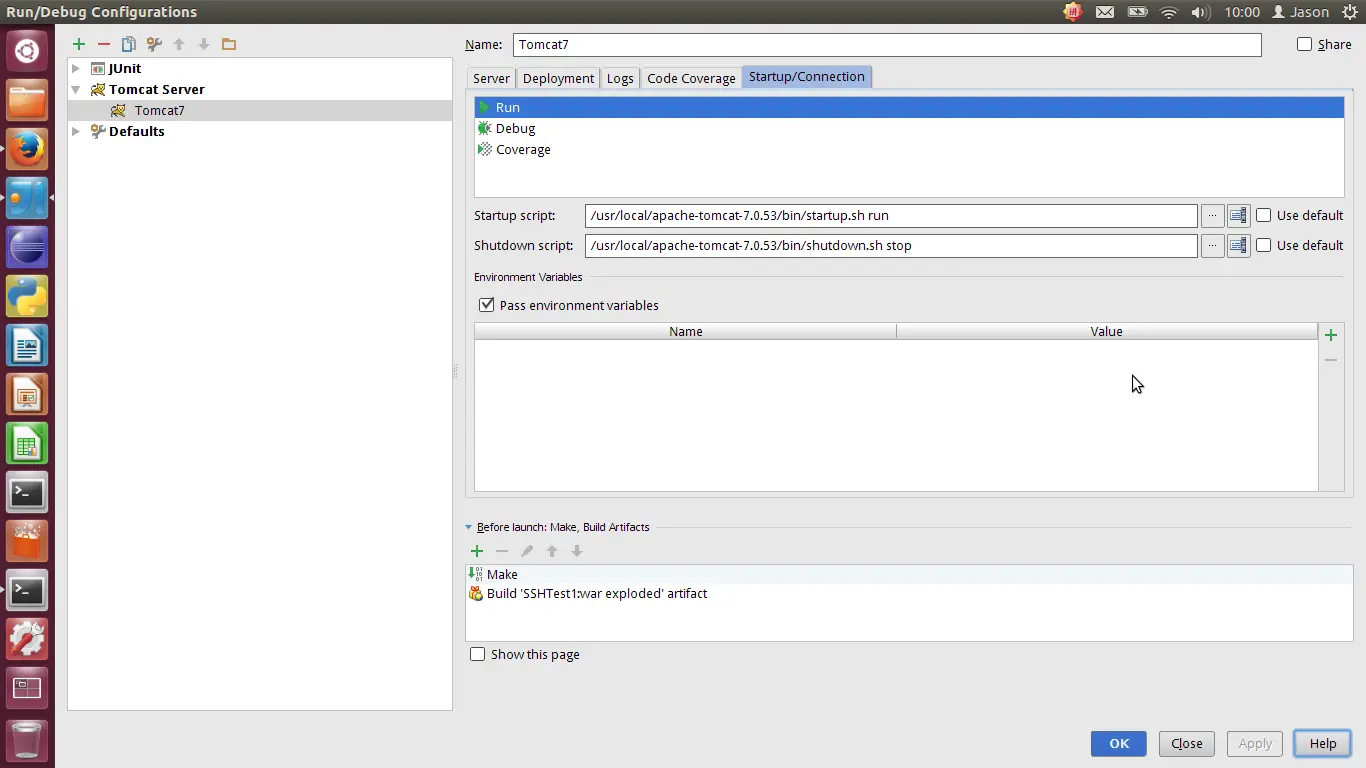
Task: Open LibreOffice Calc from the launcher
Action: [27, 443]
